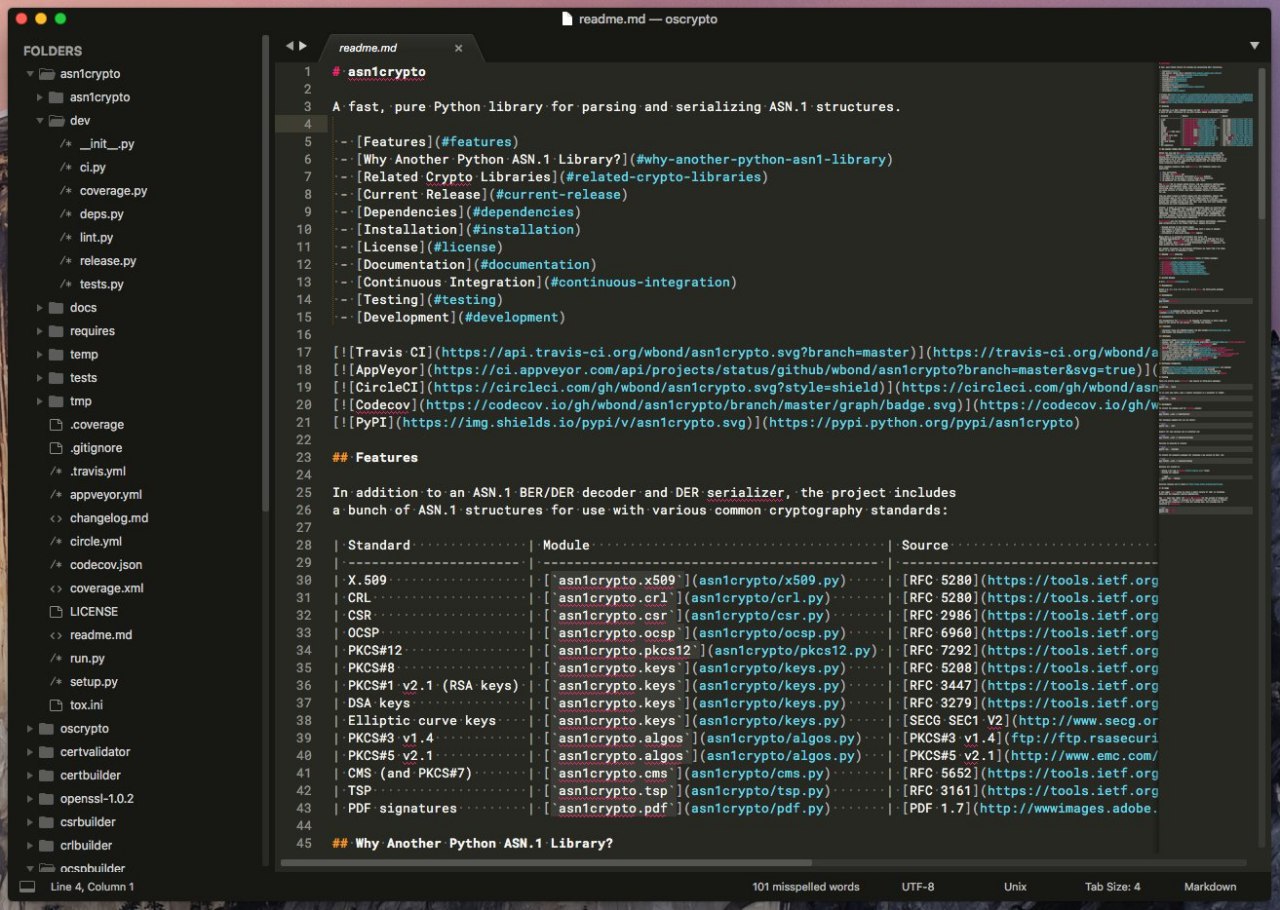This screenshot has width=1280, height=910.
Task: Expand the temp folder
Action: pos(41,355)
